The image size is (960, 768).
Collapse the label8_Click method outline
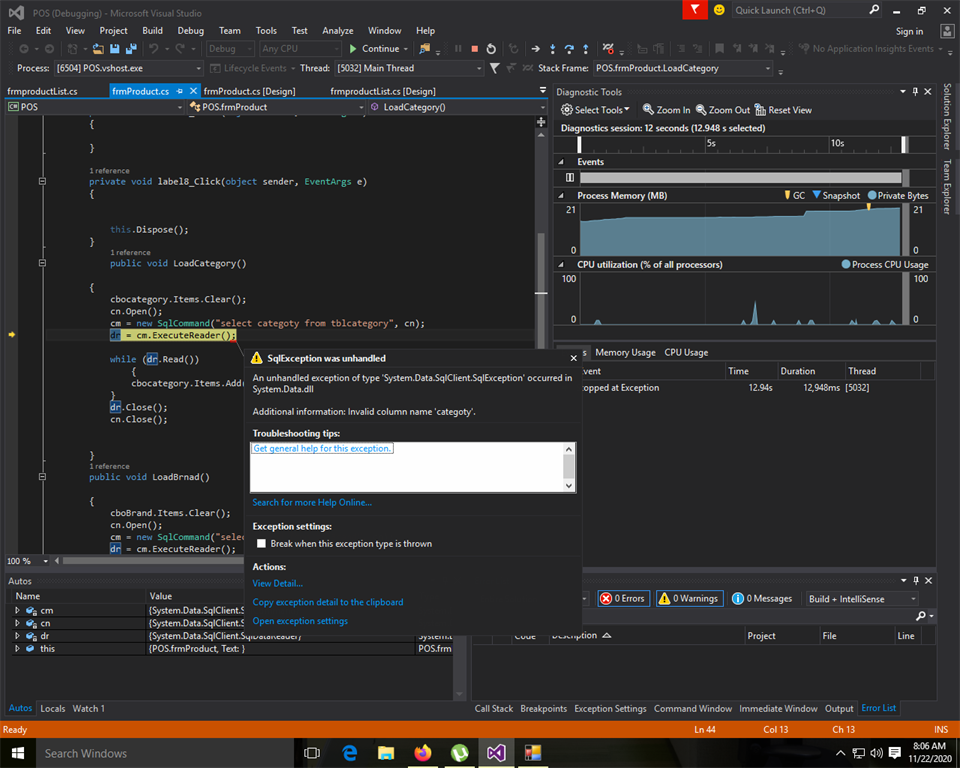tap(42, 181)
